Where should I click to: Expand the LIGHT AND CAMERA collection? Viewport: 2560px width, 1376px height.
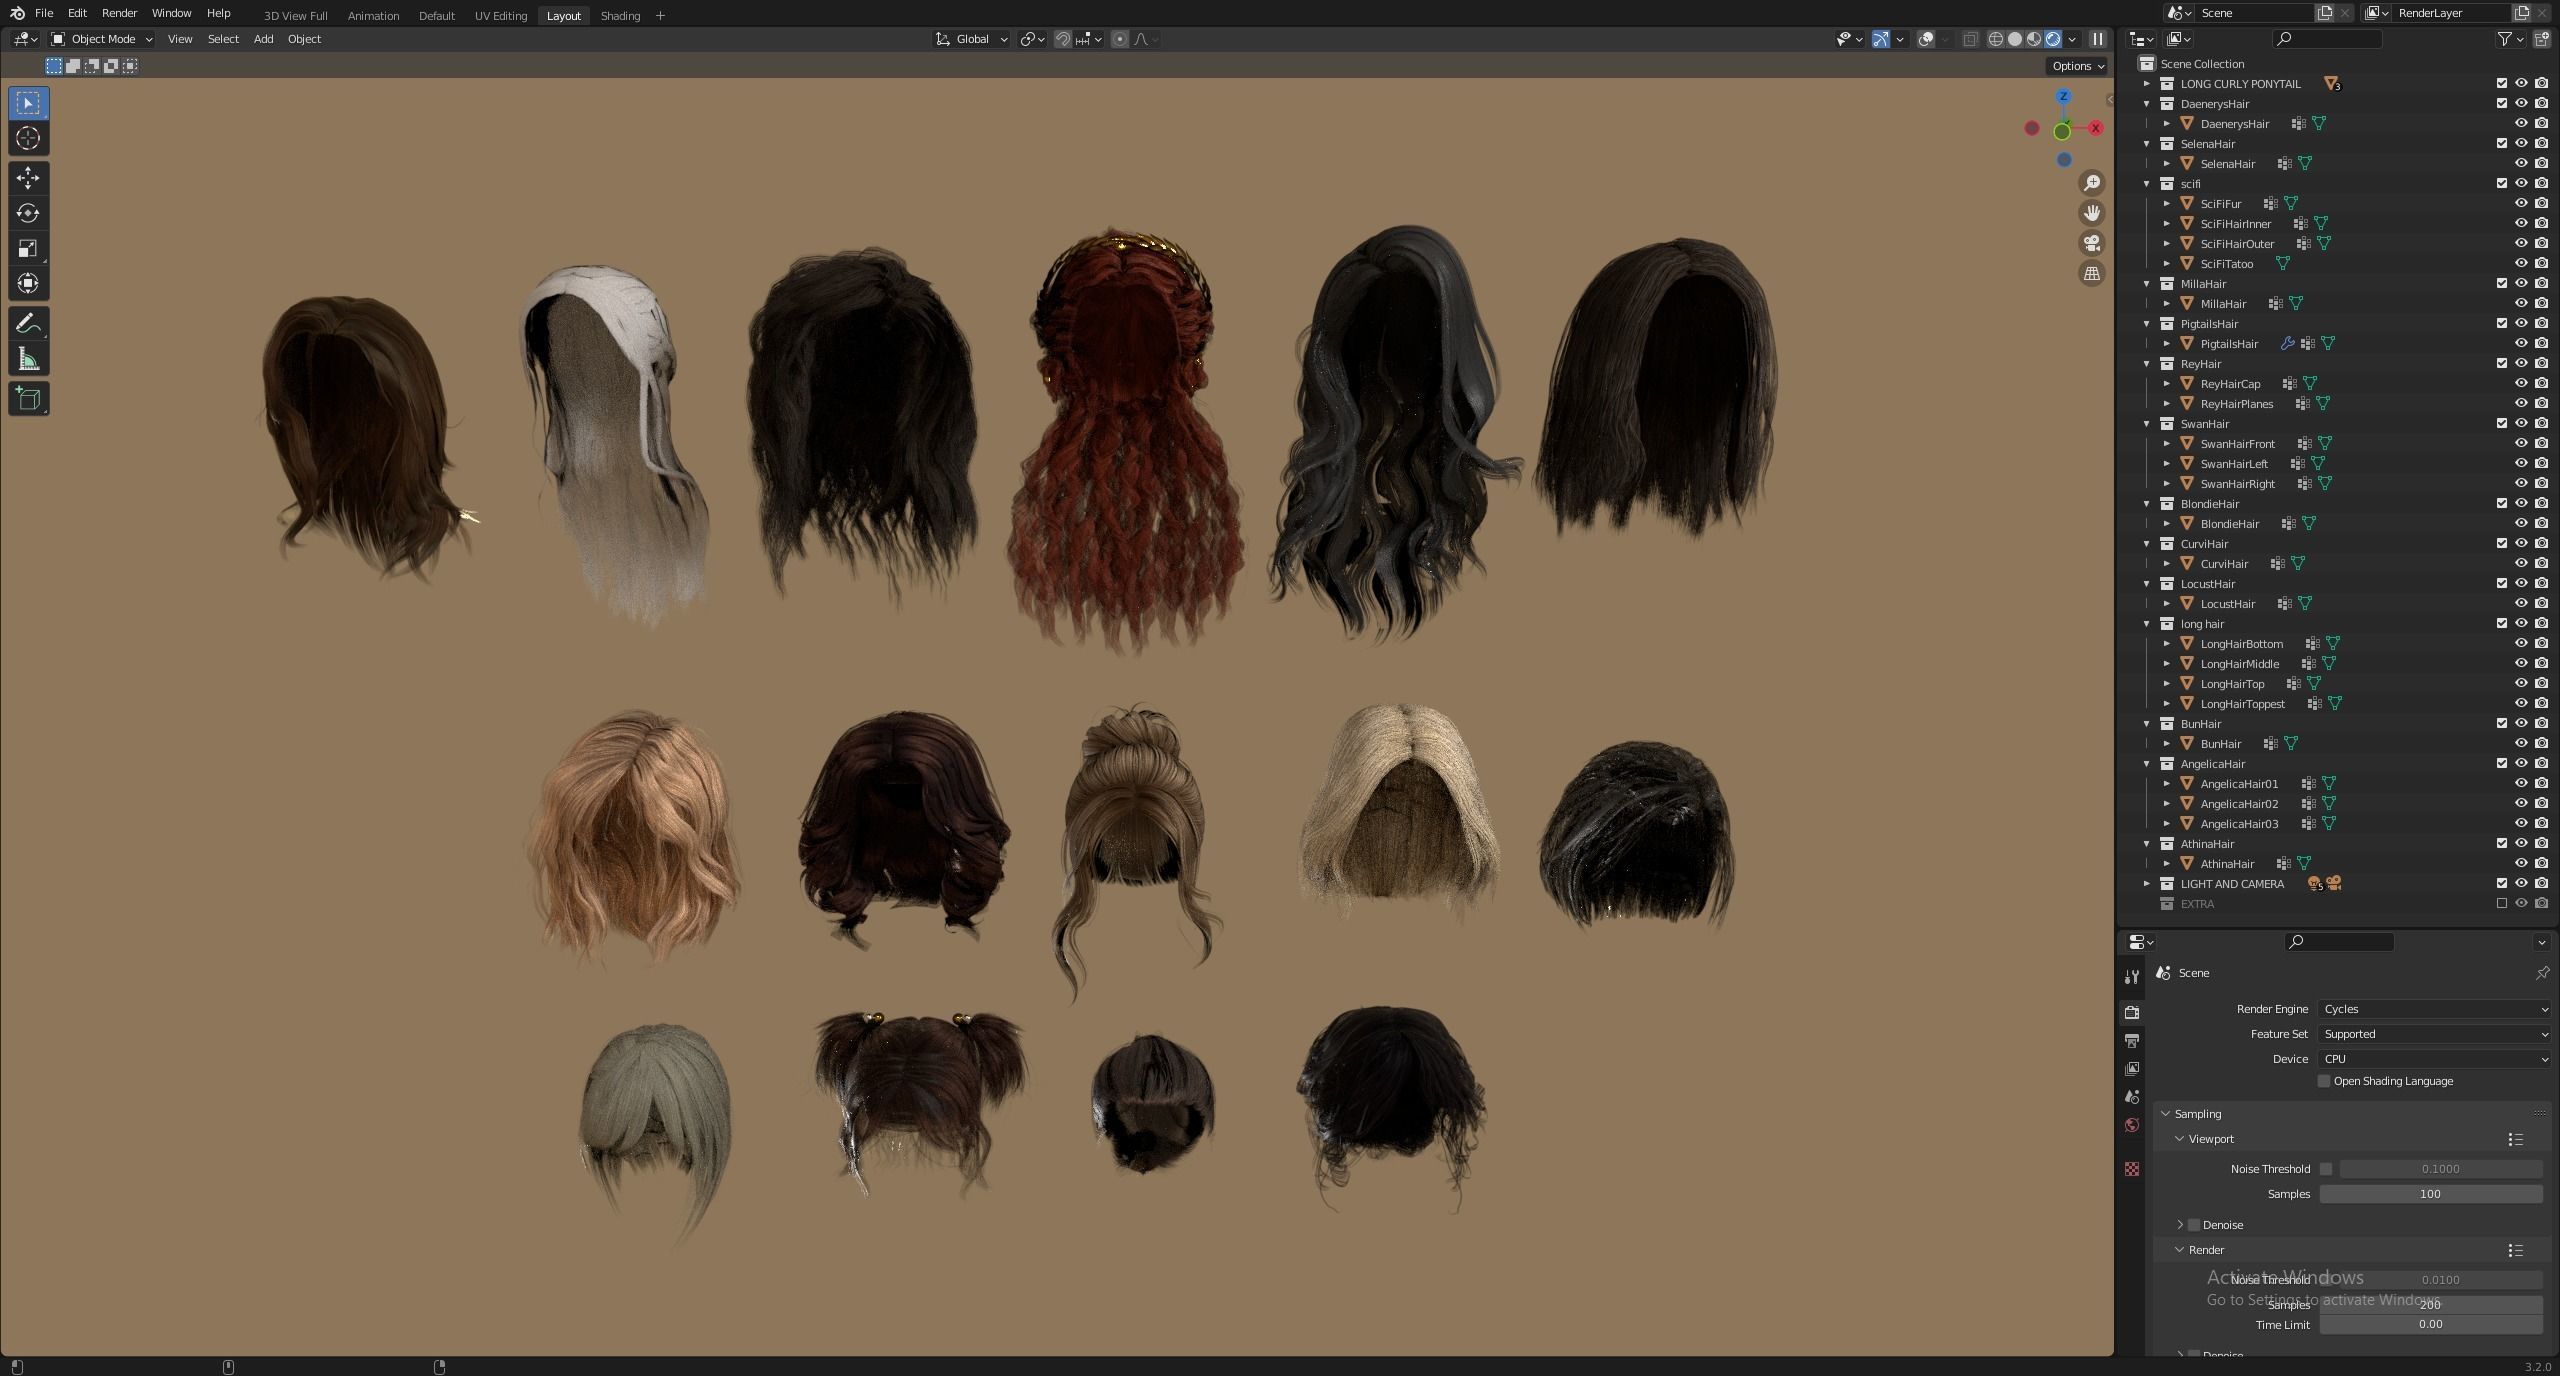click(x=2146, y=884)
